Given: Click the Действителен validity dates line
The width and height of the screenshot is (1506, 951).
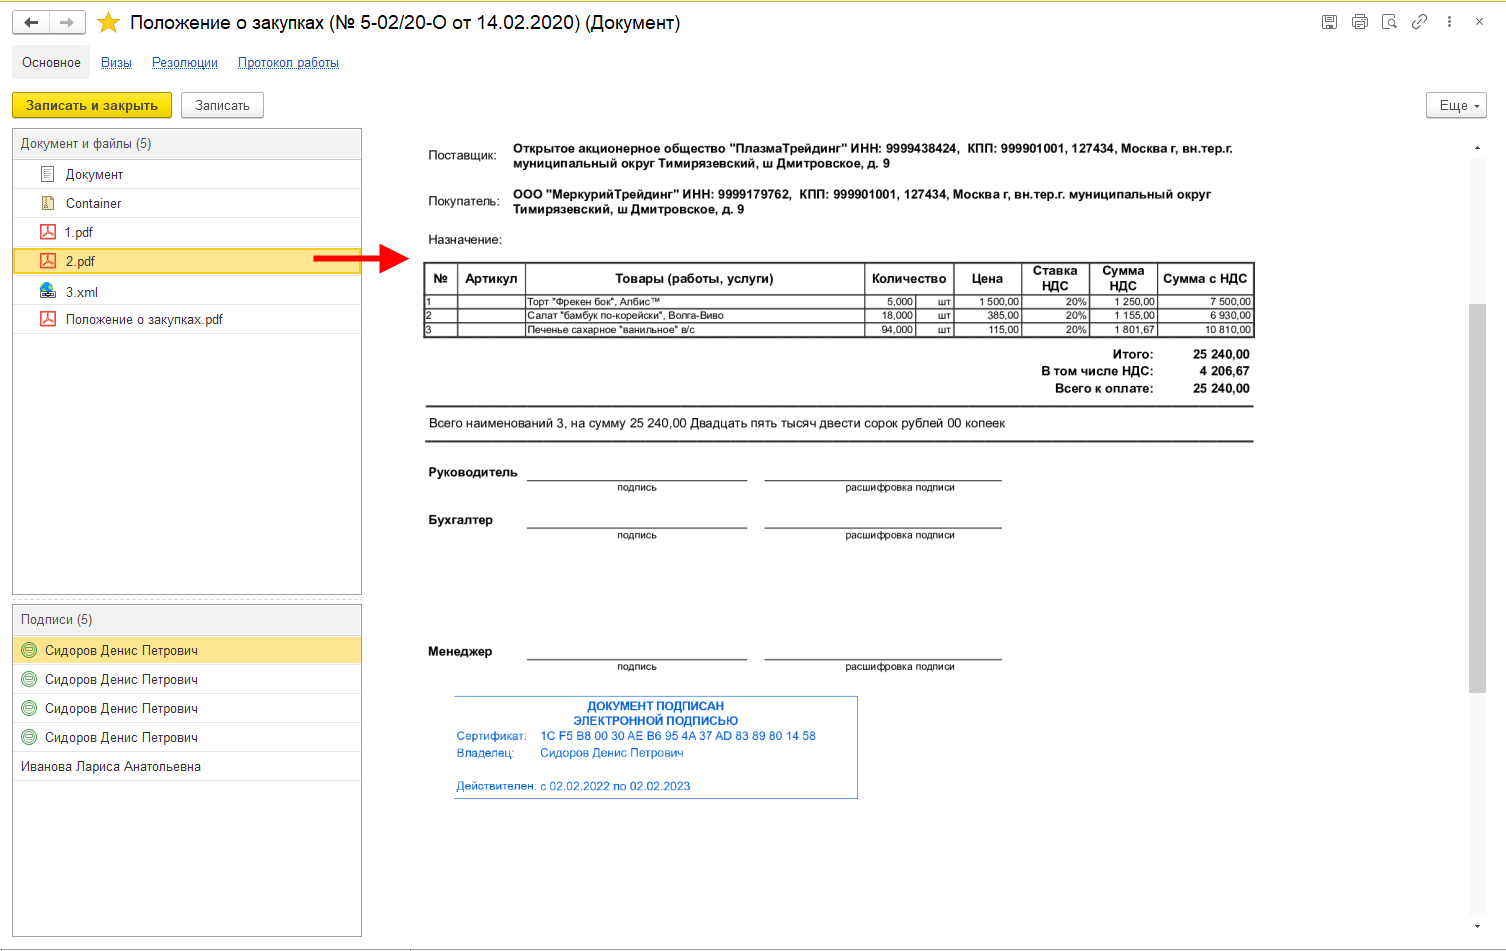Looking at the screenshot, I should pos(573,786).
